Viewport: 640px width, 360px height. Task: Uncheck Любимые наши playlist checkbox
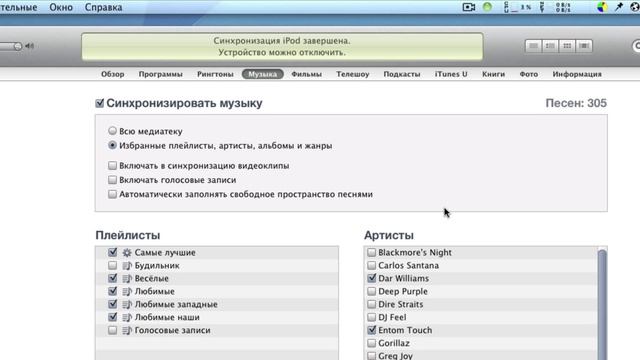point(113,317)
